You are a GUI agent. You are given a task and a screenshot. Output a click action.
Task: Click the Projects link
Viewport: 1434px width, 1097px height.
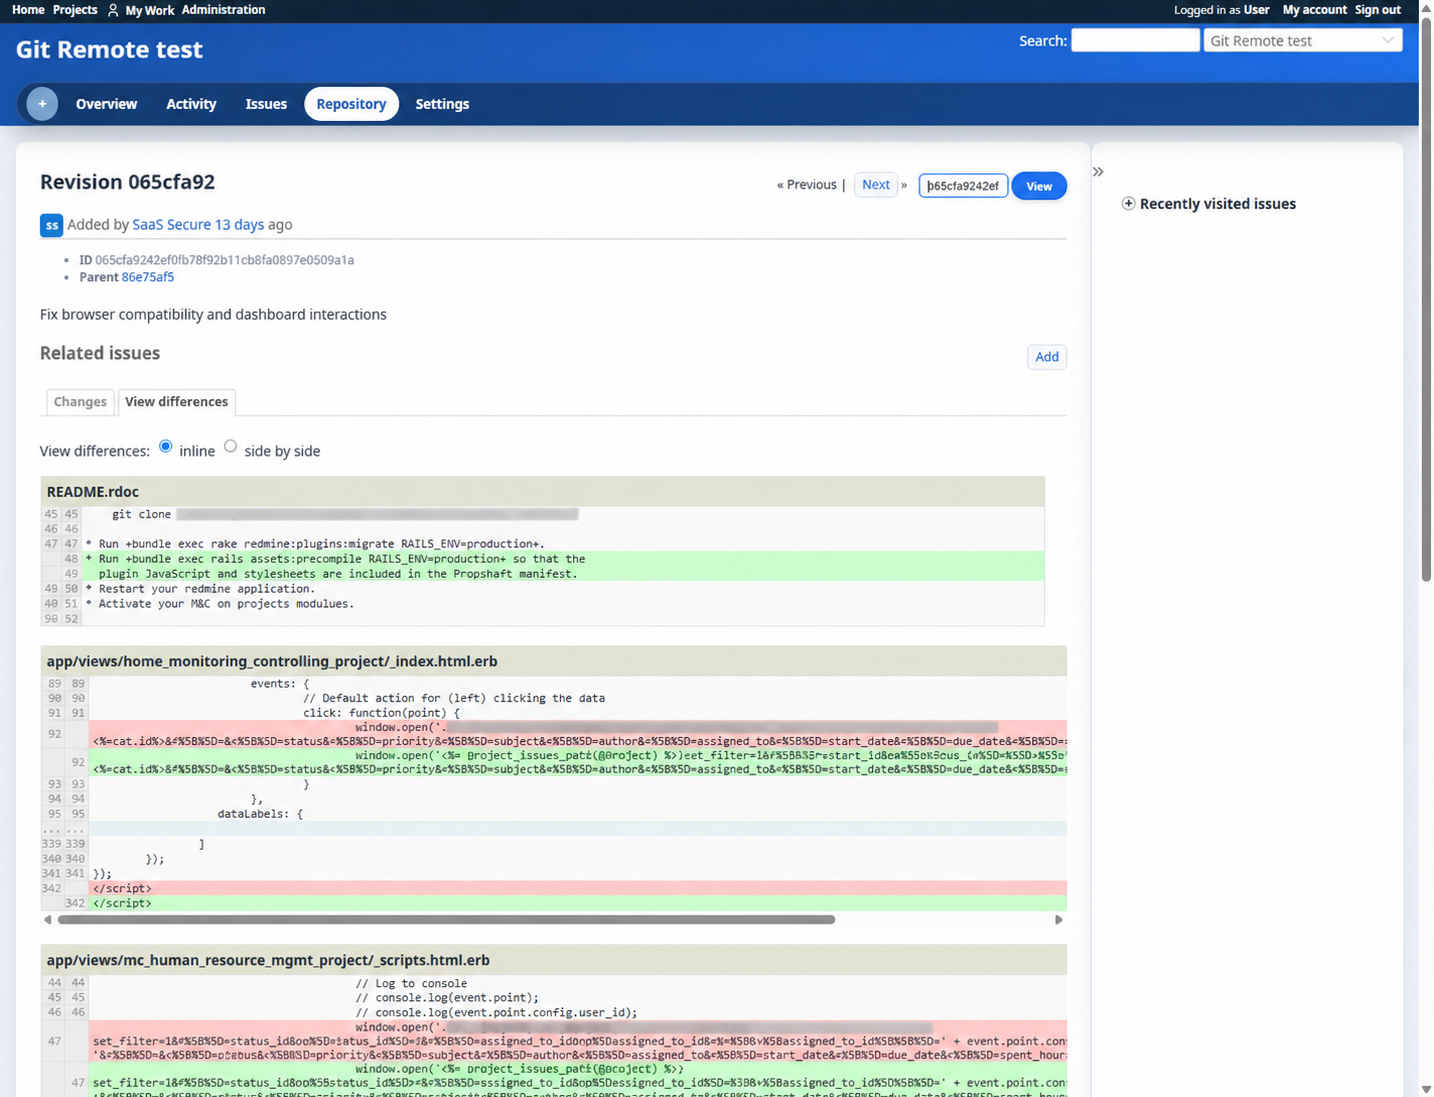coord(75,10)
